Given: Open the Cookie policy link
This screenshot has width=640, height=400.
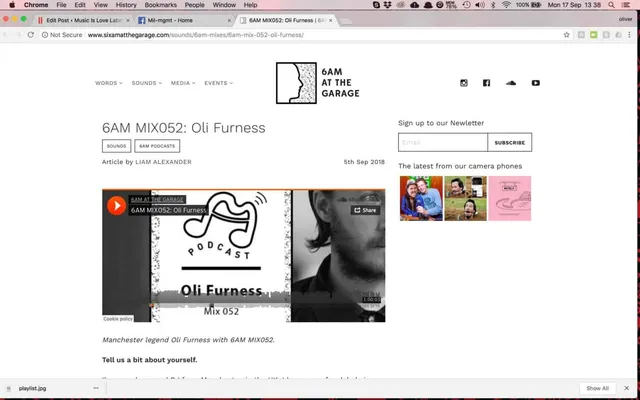Looking at the screenshot, I should pyautogui.click(x=118, y=319).
